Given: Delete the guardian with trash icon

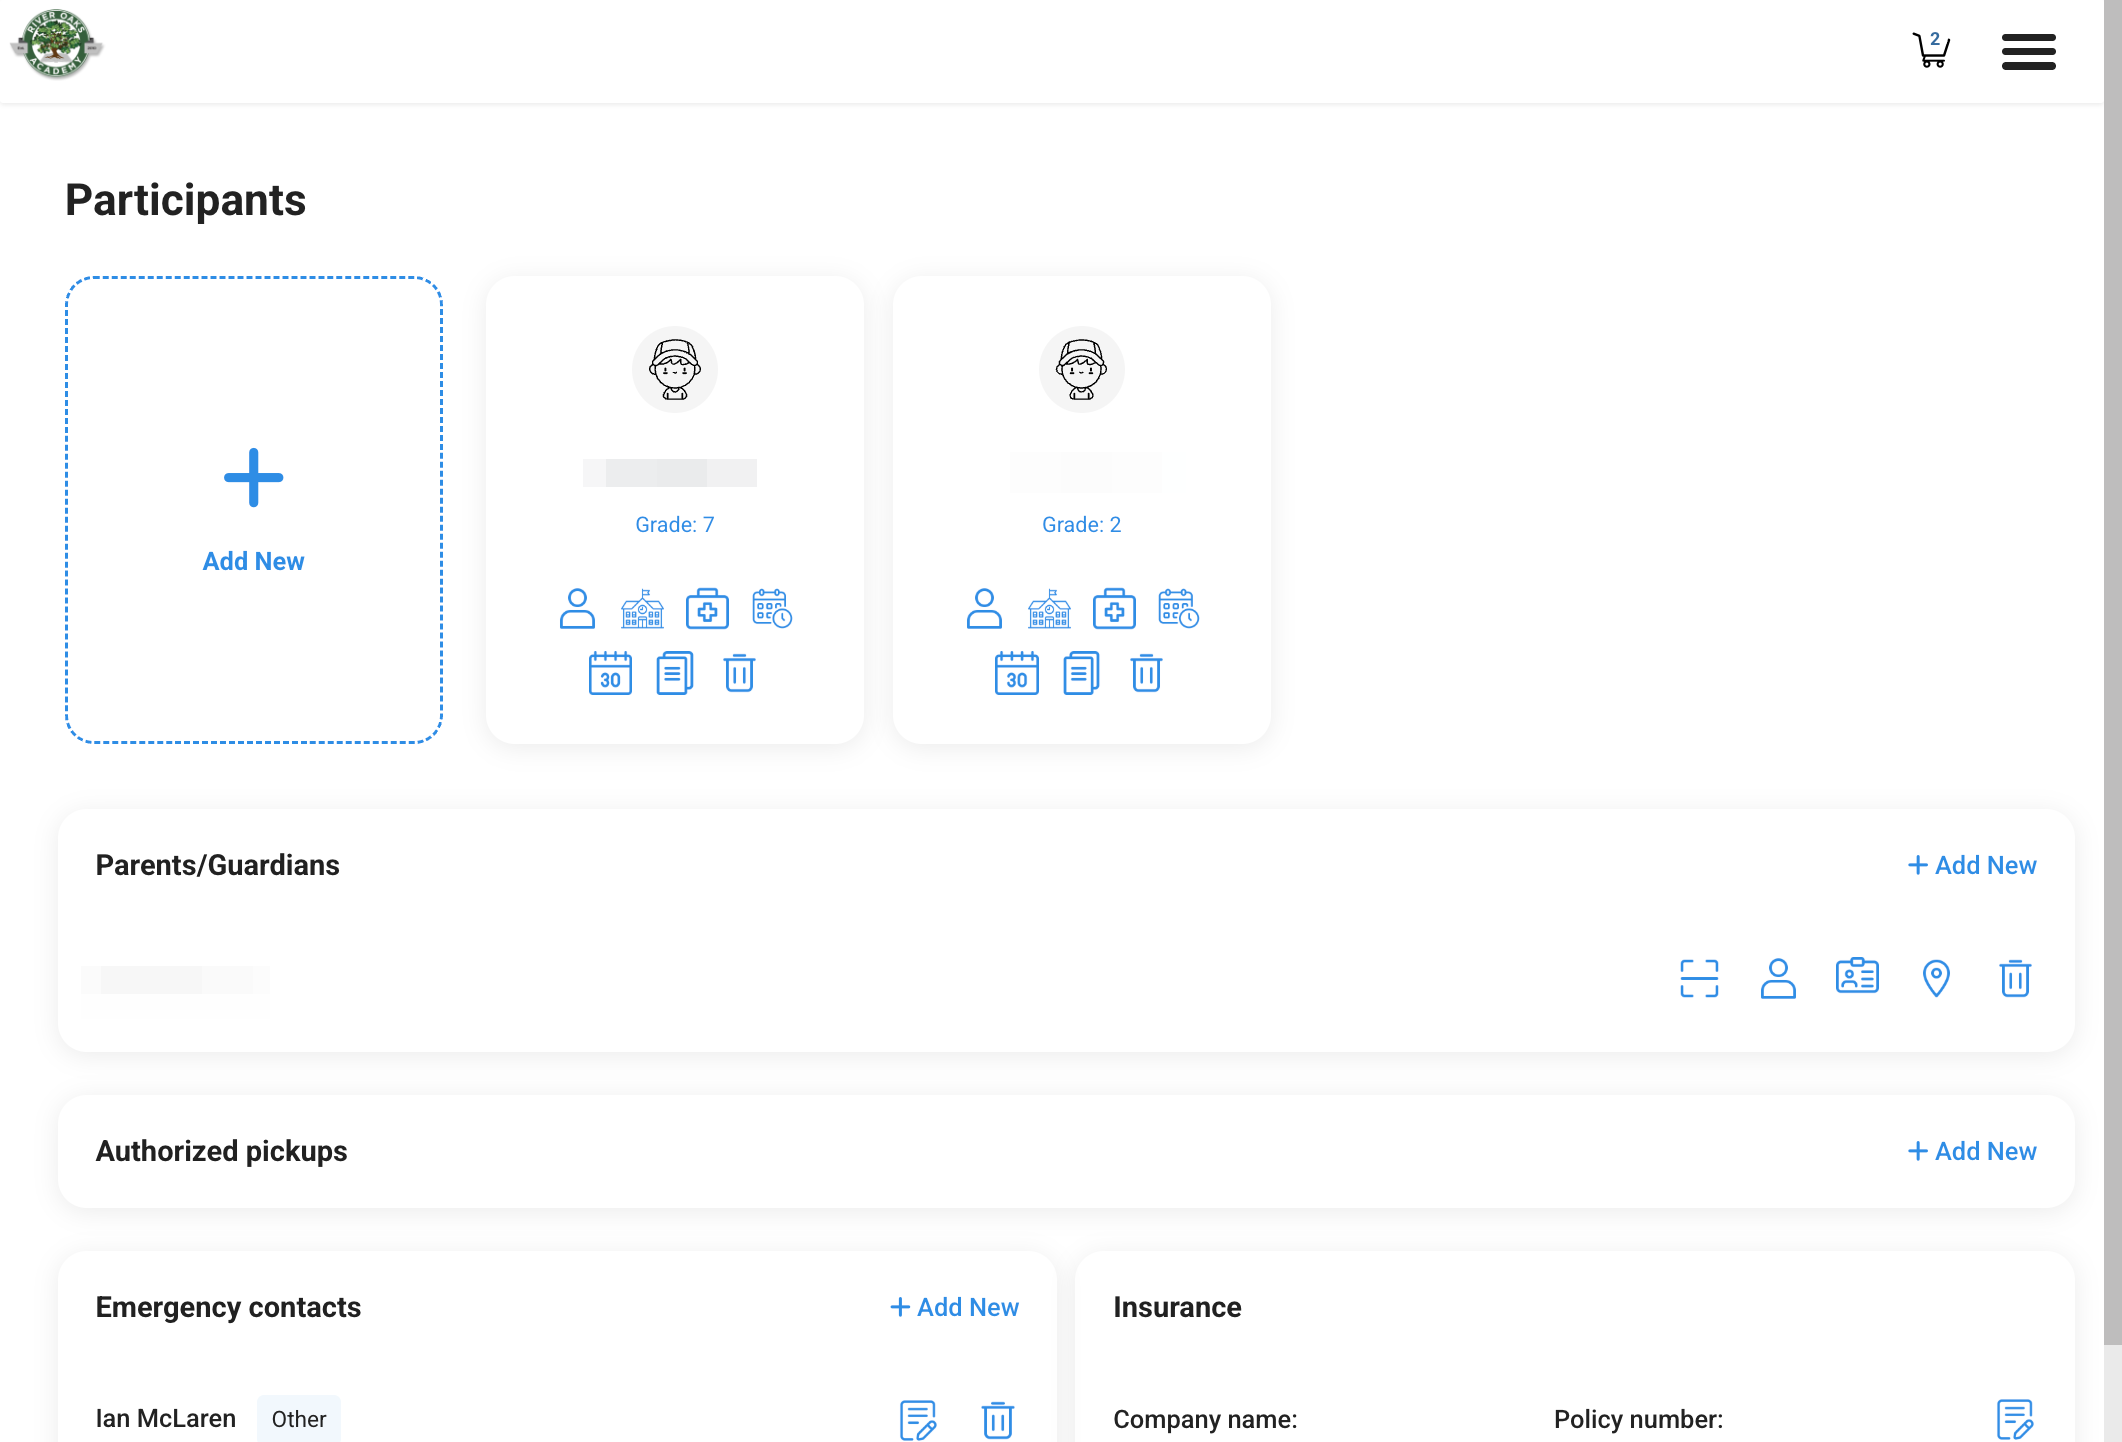Looking at the screenshot, I should (x=2015, y=978).
